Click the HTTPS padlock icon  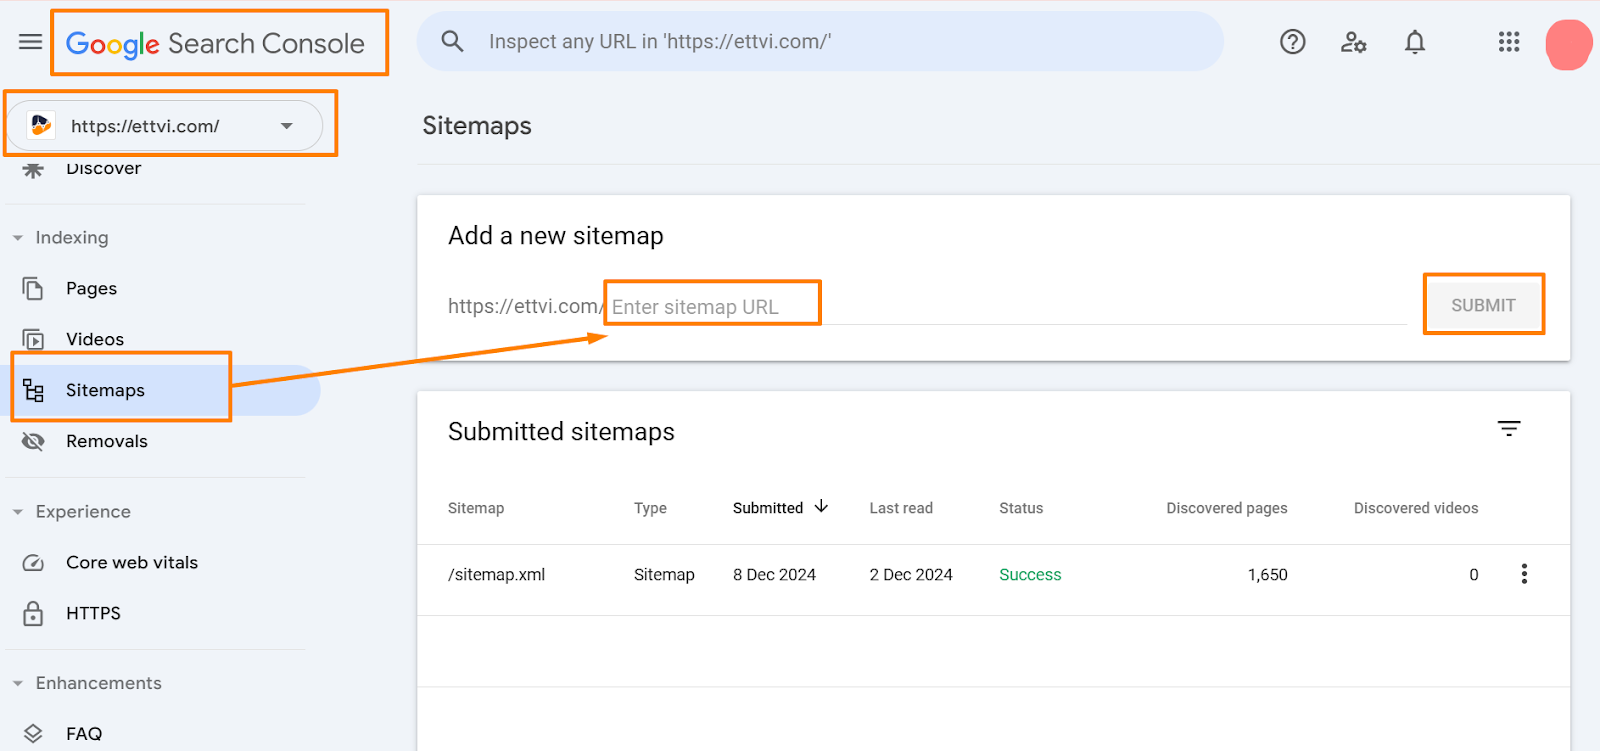33,613
